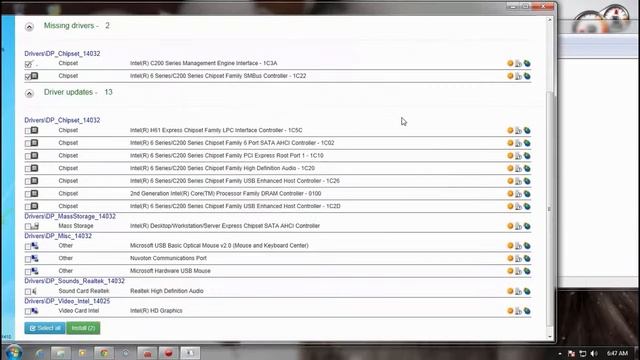Collapse the Missing drivers section
This screenshot has width=640, height=360.
coord(29,27)
